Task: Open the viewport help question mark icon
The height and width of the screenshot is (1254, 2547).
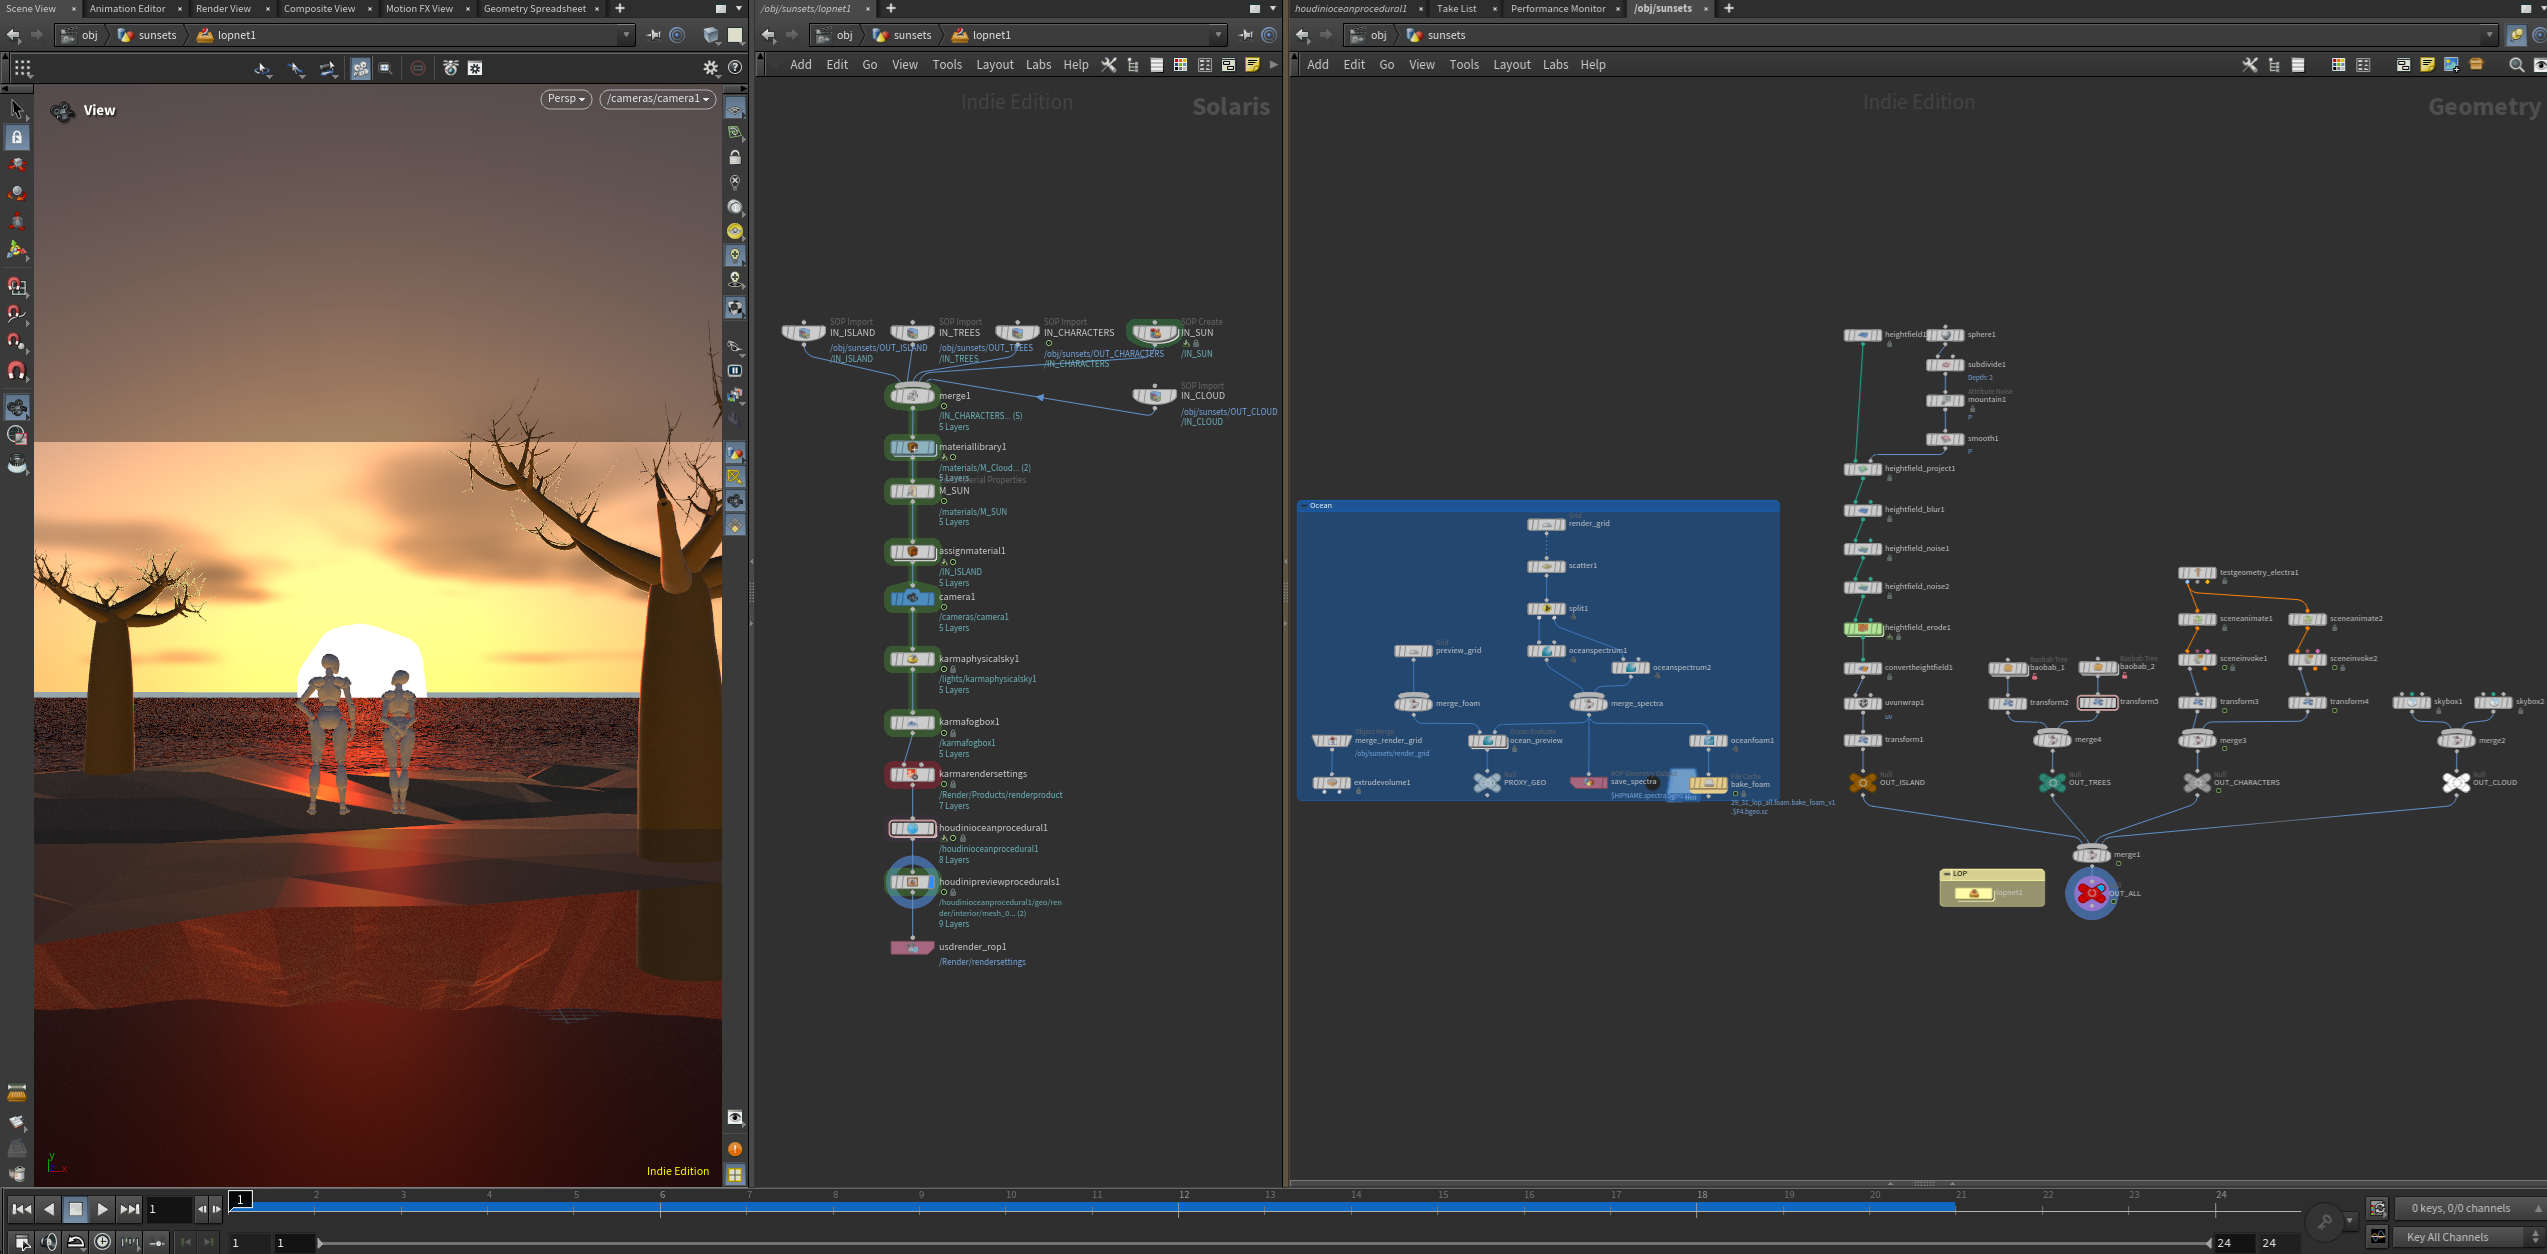Action: pos(735,68)
